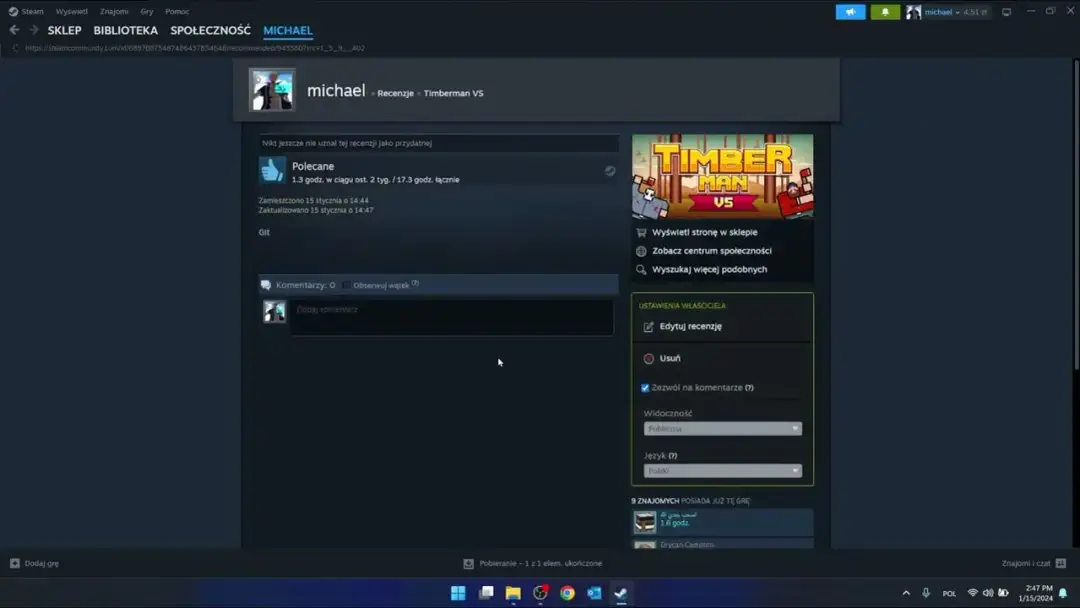Open the Język dropdown
Viewport: 1080px width, 608px height.
click(x=722, y=470)
